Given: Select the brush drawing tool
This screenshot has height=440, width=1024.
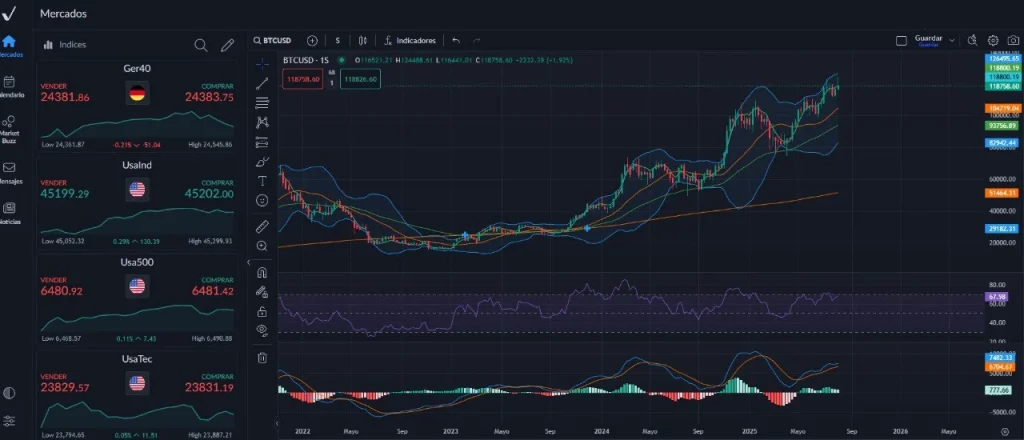Looking at the screenshot, I should click(262, 162).
